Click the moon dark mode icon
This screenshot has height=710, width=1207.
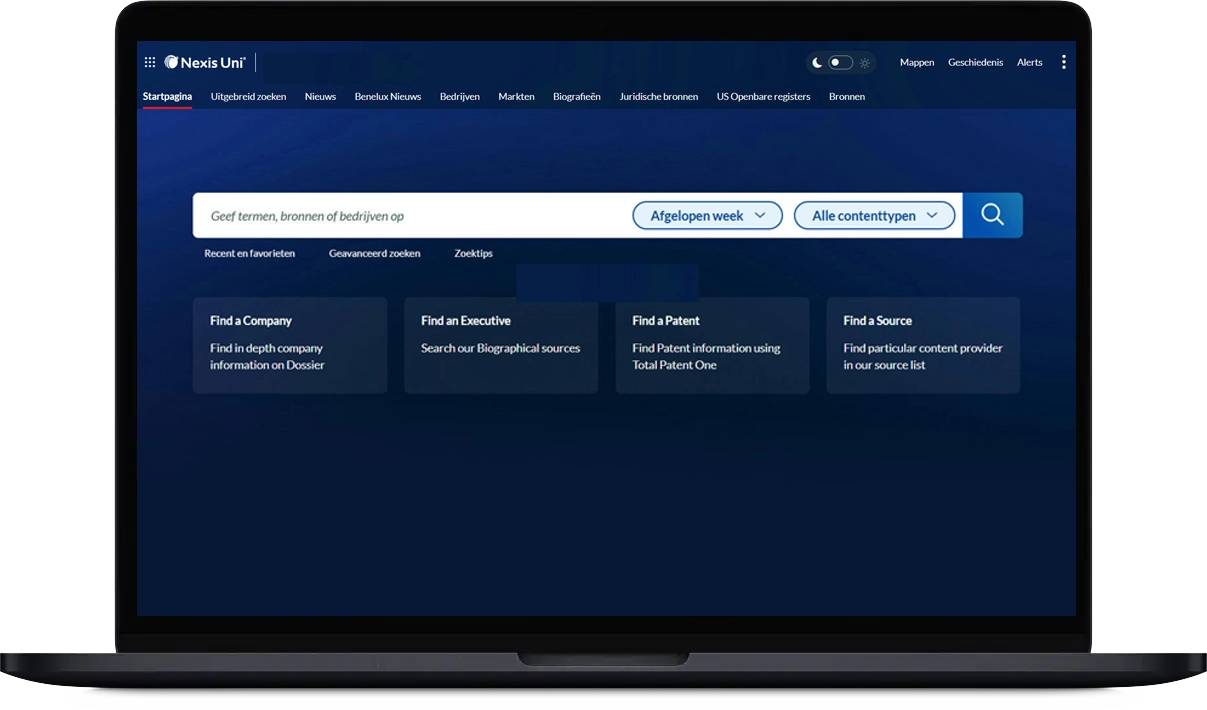point(817,63)
